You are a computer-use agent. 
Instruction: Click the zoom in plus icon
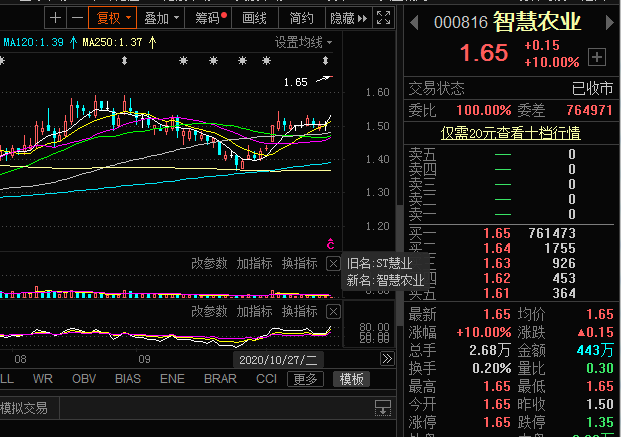tap(55, 18)
